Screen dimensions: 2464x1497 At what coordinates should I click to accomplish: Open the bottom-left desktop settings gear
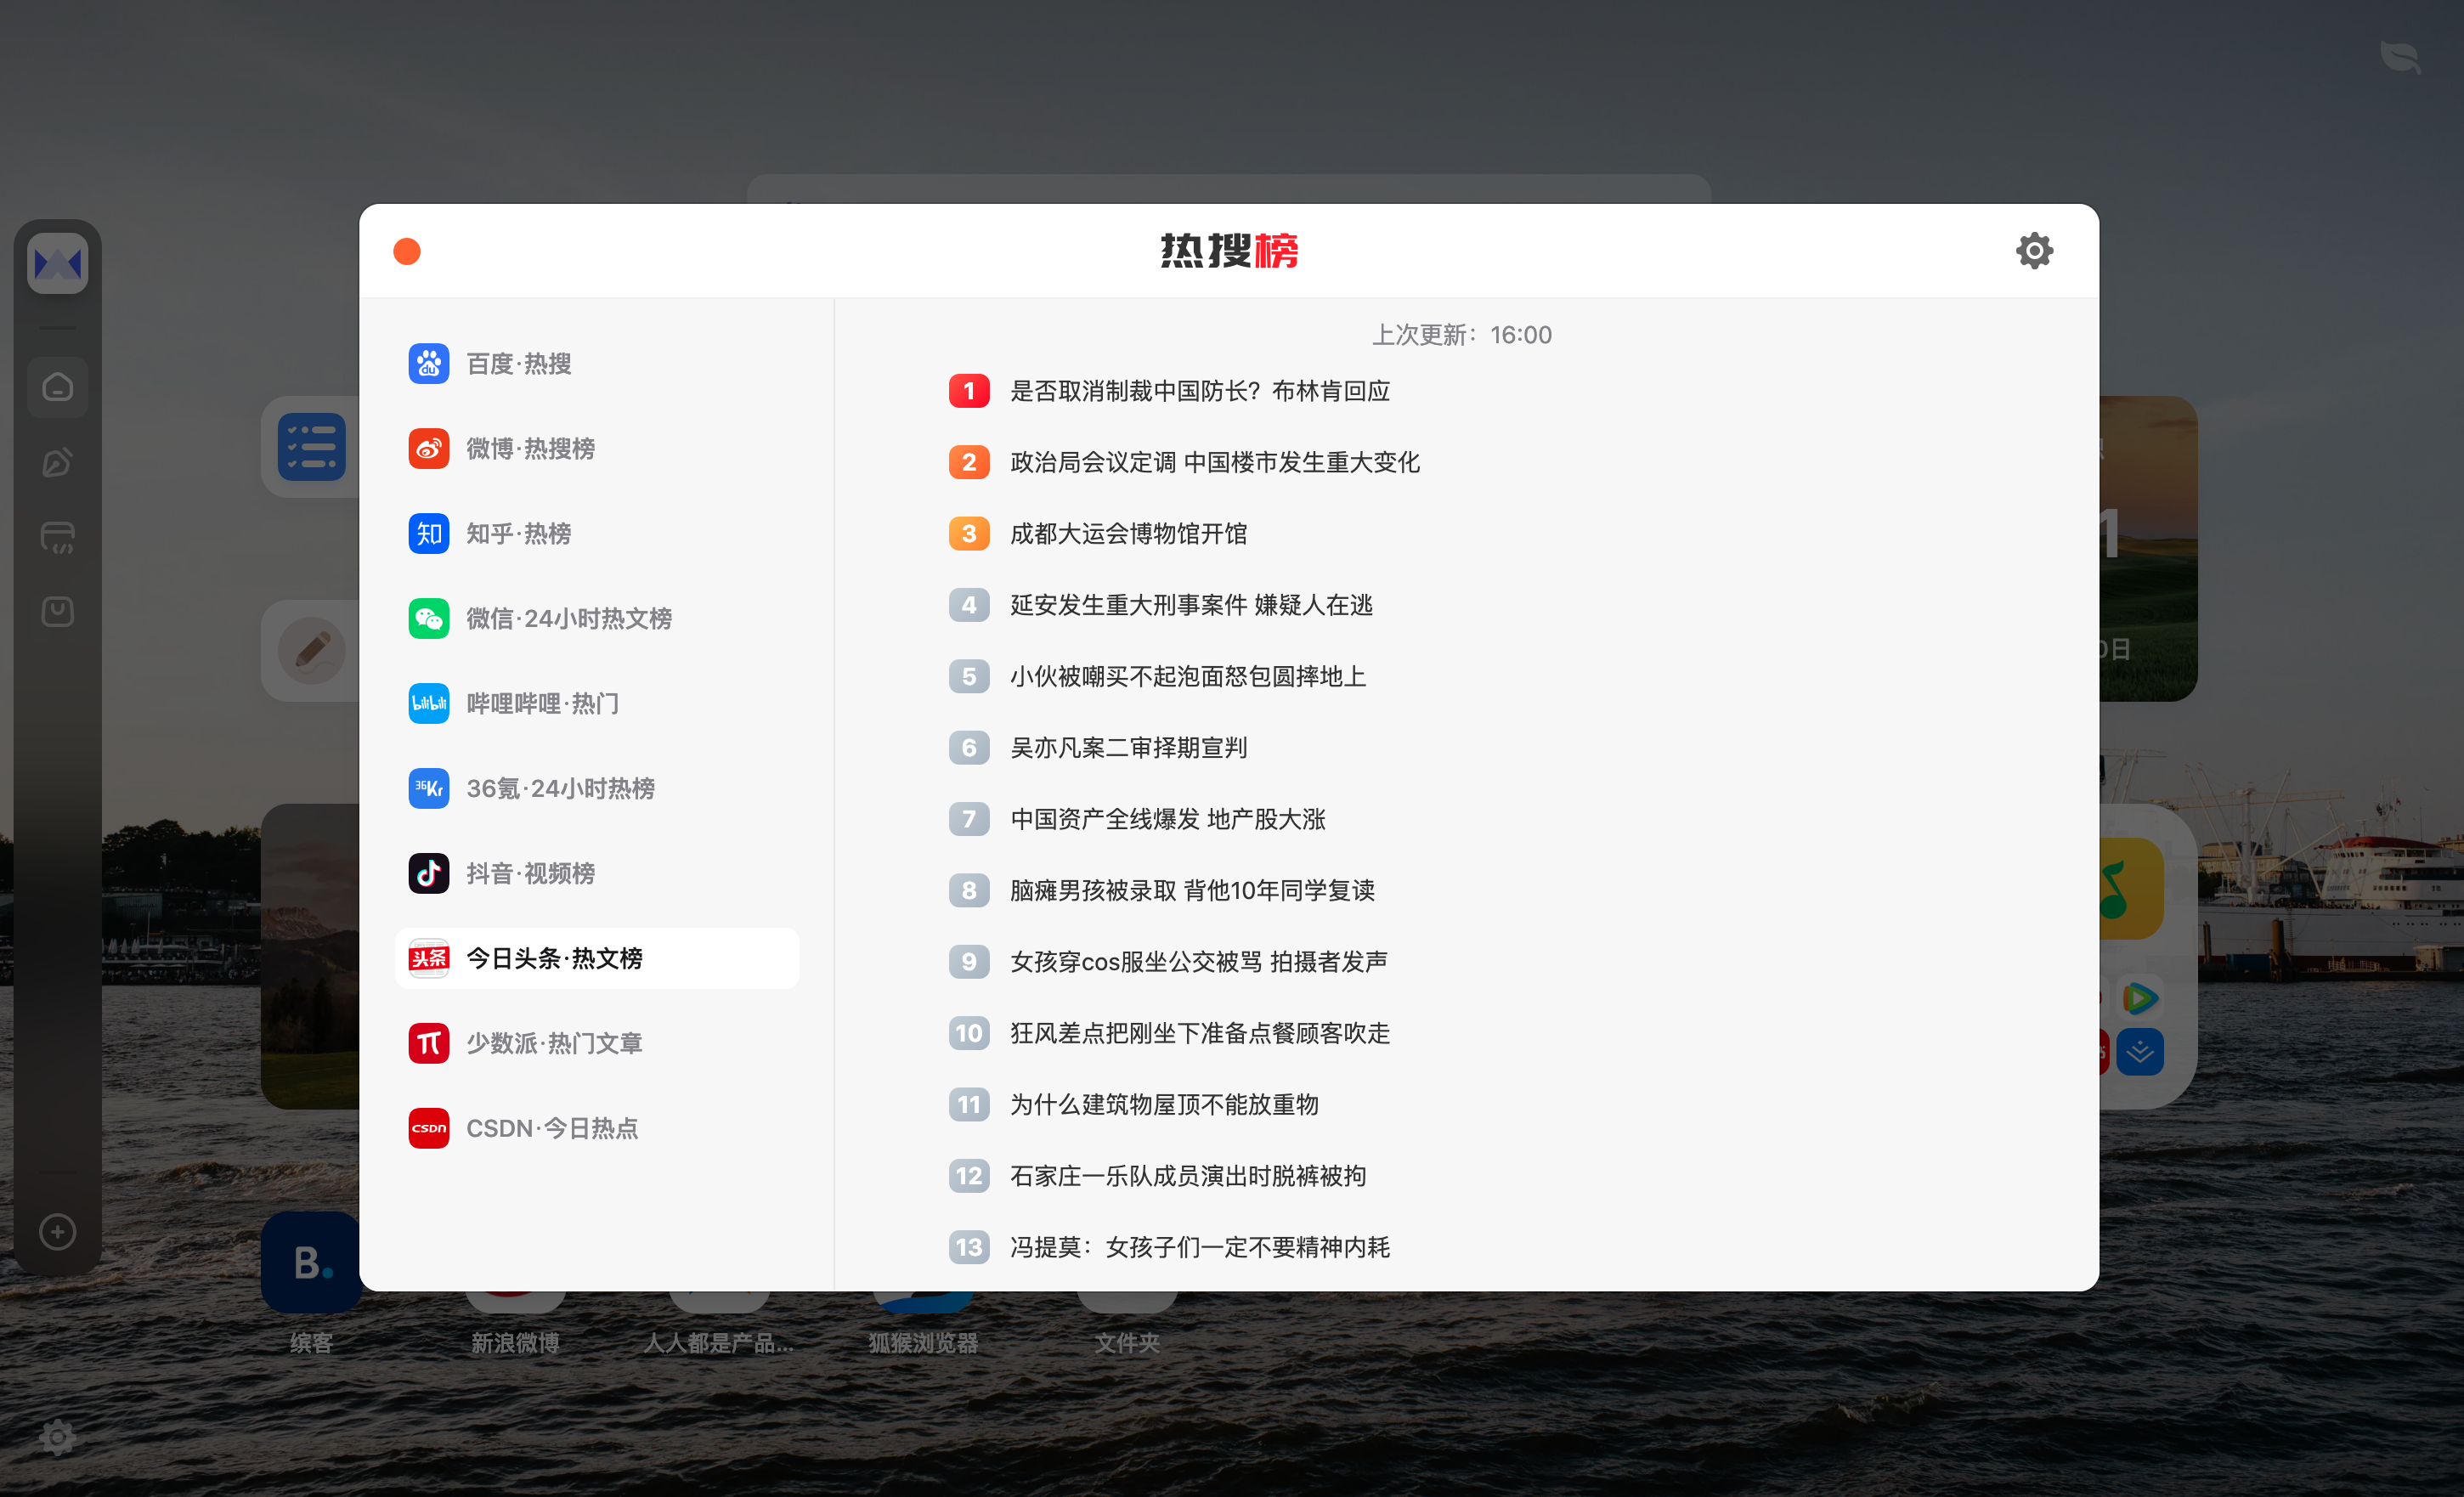[57, 1437]
